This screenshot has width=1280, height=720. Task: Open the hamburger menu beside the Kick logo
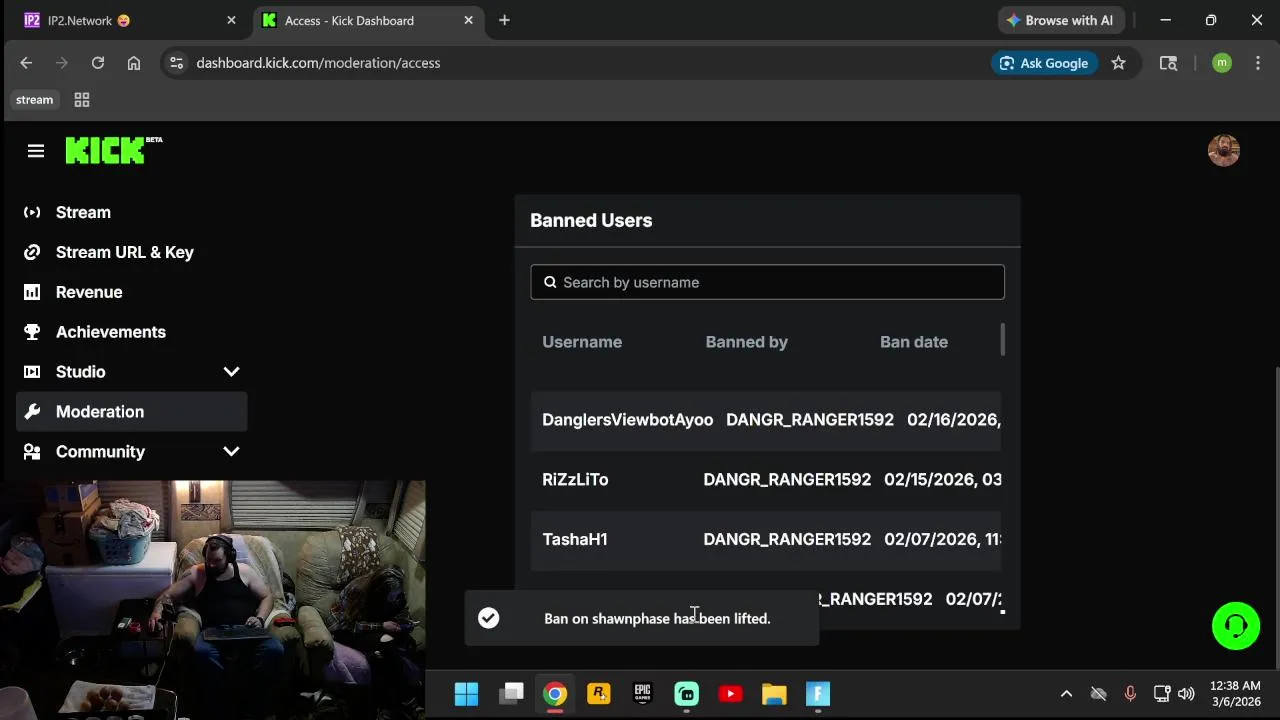click(x=36, y=151)
